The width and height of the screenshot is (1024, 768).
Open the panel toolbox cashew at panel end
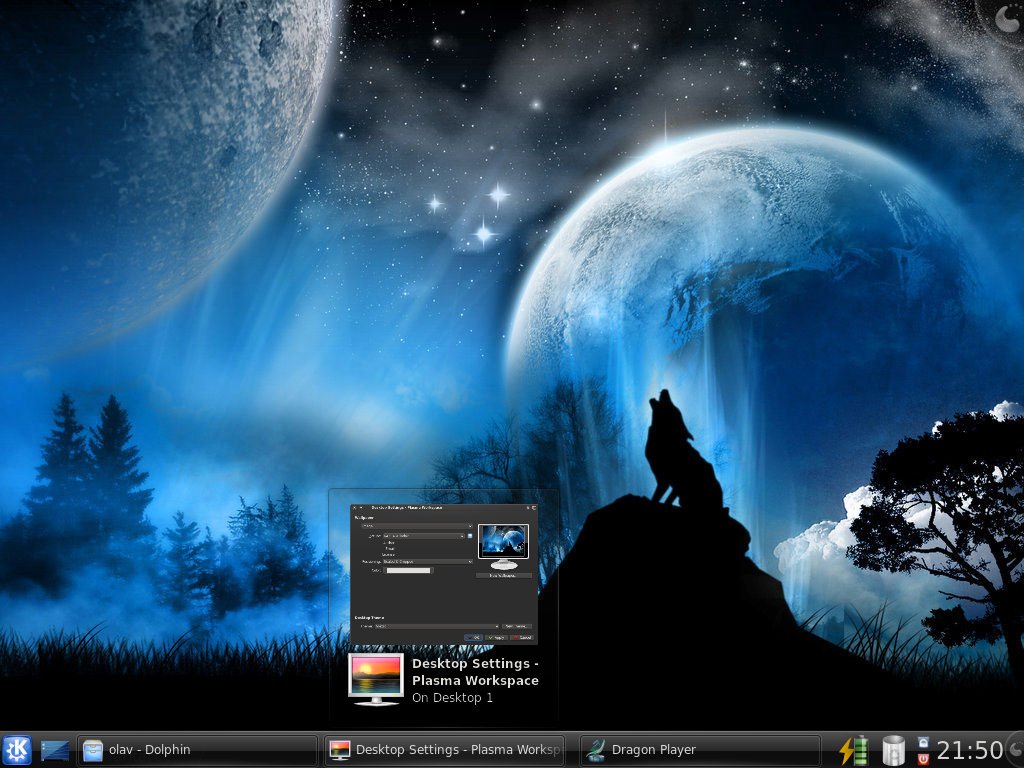click(1015, 750)
